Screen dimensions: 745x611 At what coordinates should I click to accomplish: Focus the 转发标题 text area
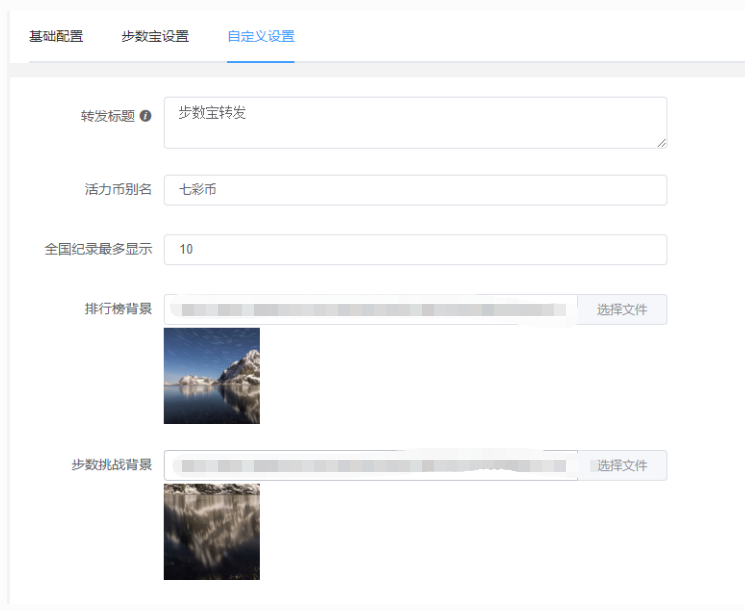tap(415, 123)
